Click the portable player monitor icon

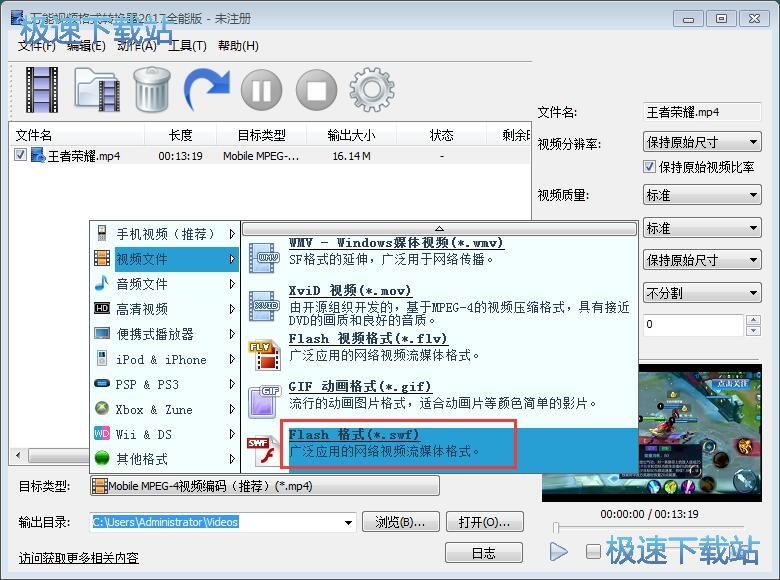click(101, 333)
